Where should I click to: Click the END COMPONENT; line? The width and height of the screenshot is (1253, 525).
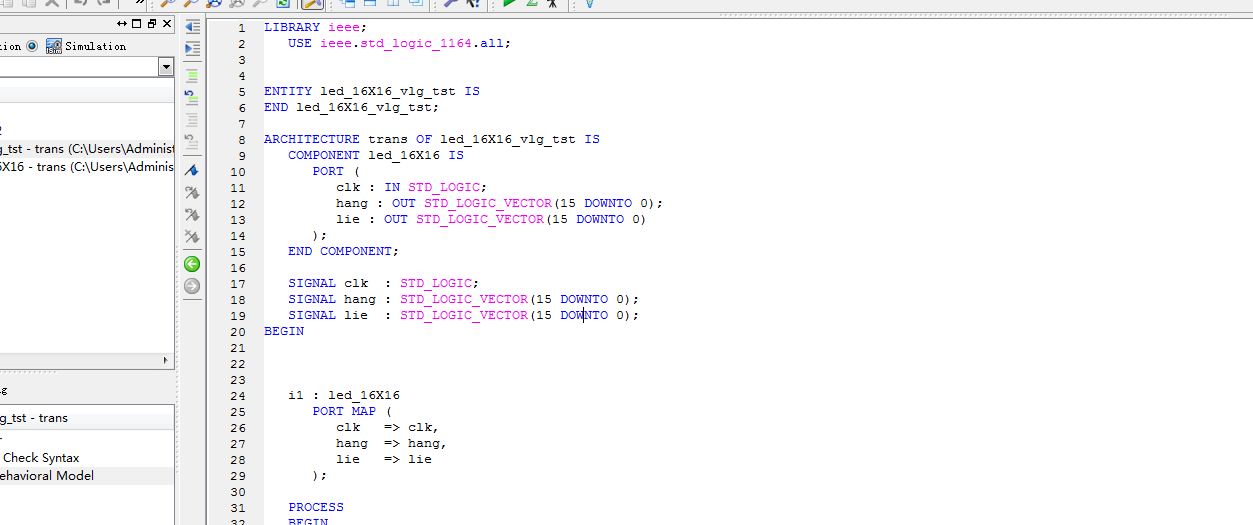344,251
